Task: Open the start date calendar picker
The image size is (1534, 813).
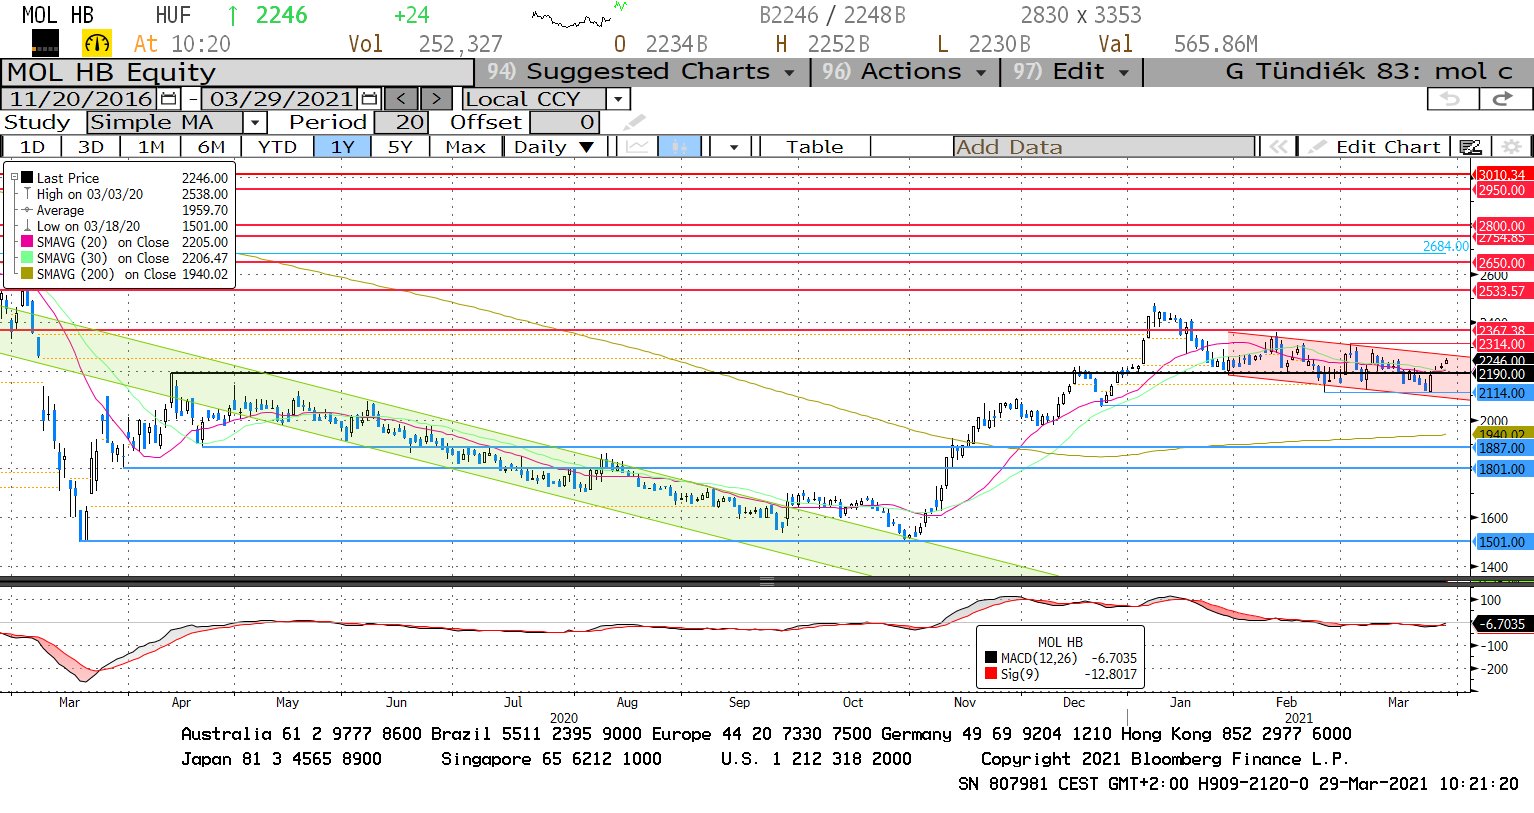Action: 168,99
